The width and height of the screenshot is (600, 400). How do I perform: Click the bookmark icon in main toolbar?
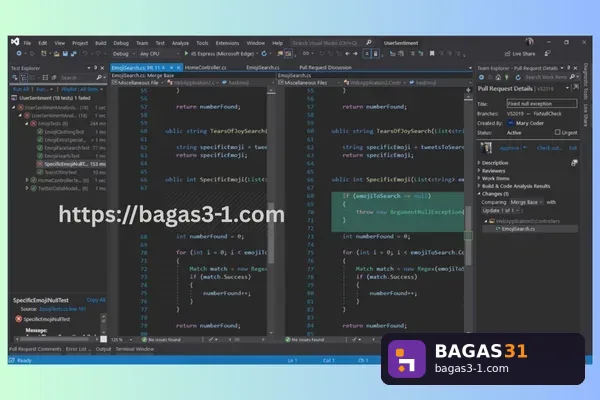tap(432, 54)
